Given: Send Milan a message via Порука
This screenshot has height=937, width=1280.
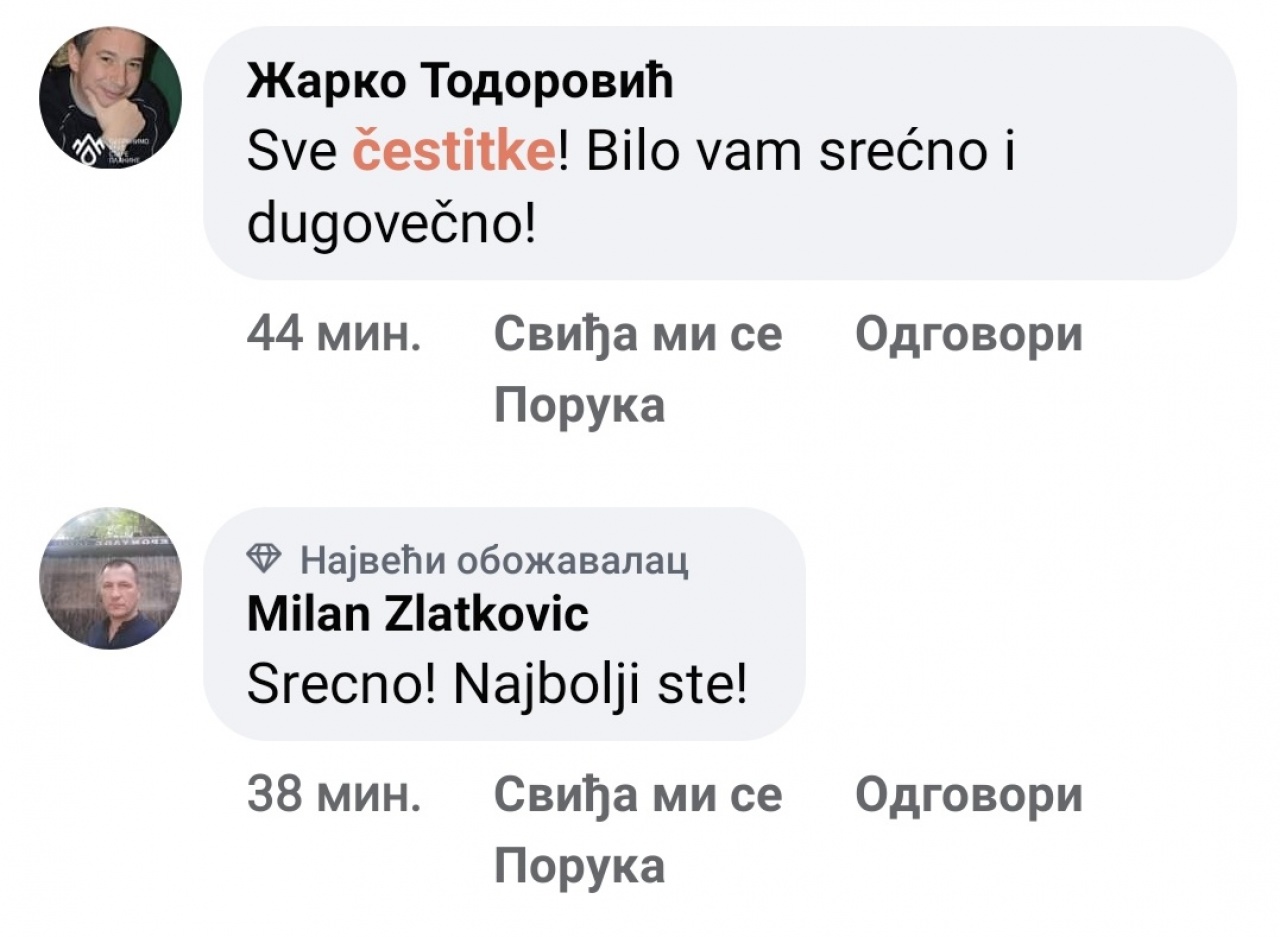Looking at the screenshot, I should point(580,865).
